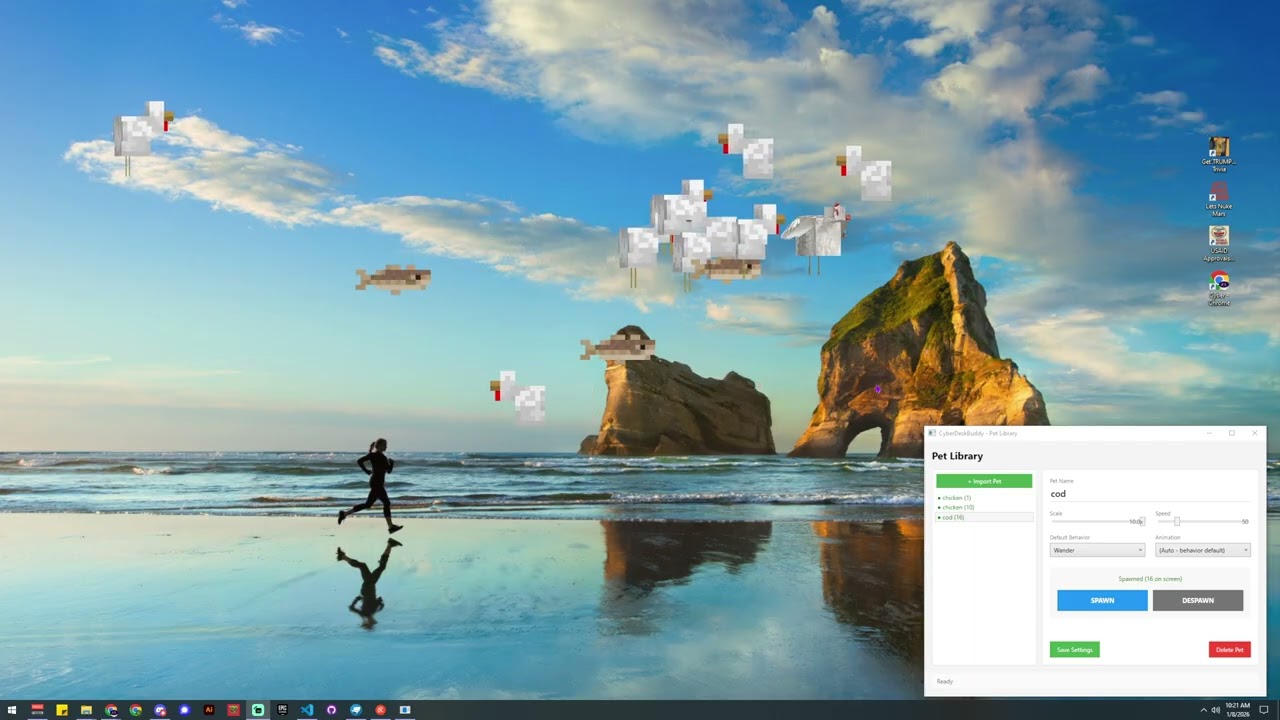Open the Windows Start menu
The height and width of the screenshot is (720, 1280).
(12, 710)
